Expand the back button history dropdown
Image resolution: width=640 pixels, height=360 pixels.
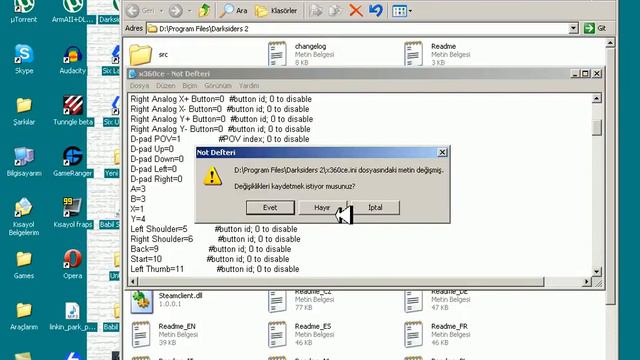tap(161, 11)
